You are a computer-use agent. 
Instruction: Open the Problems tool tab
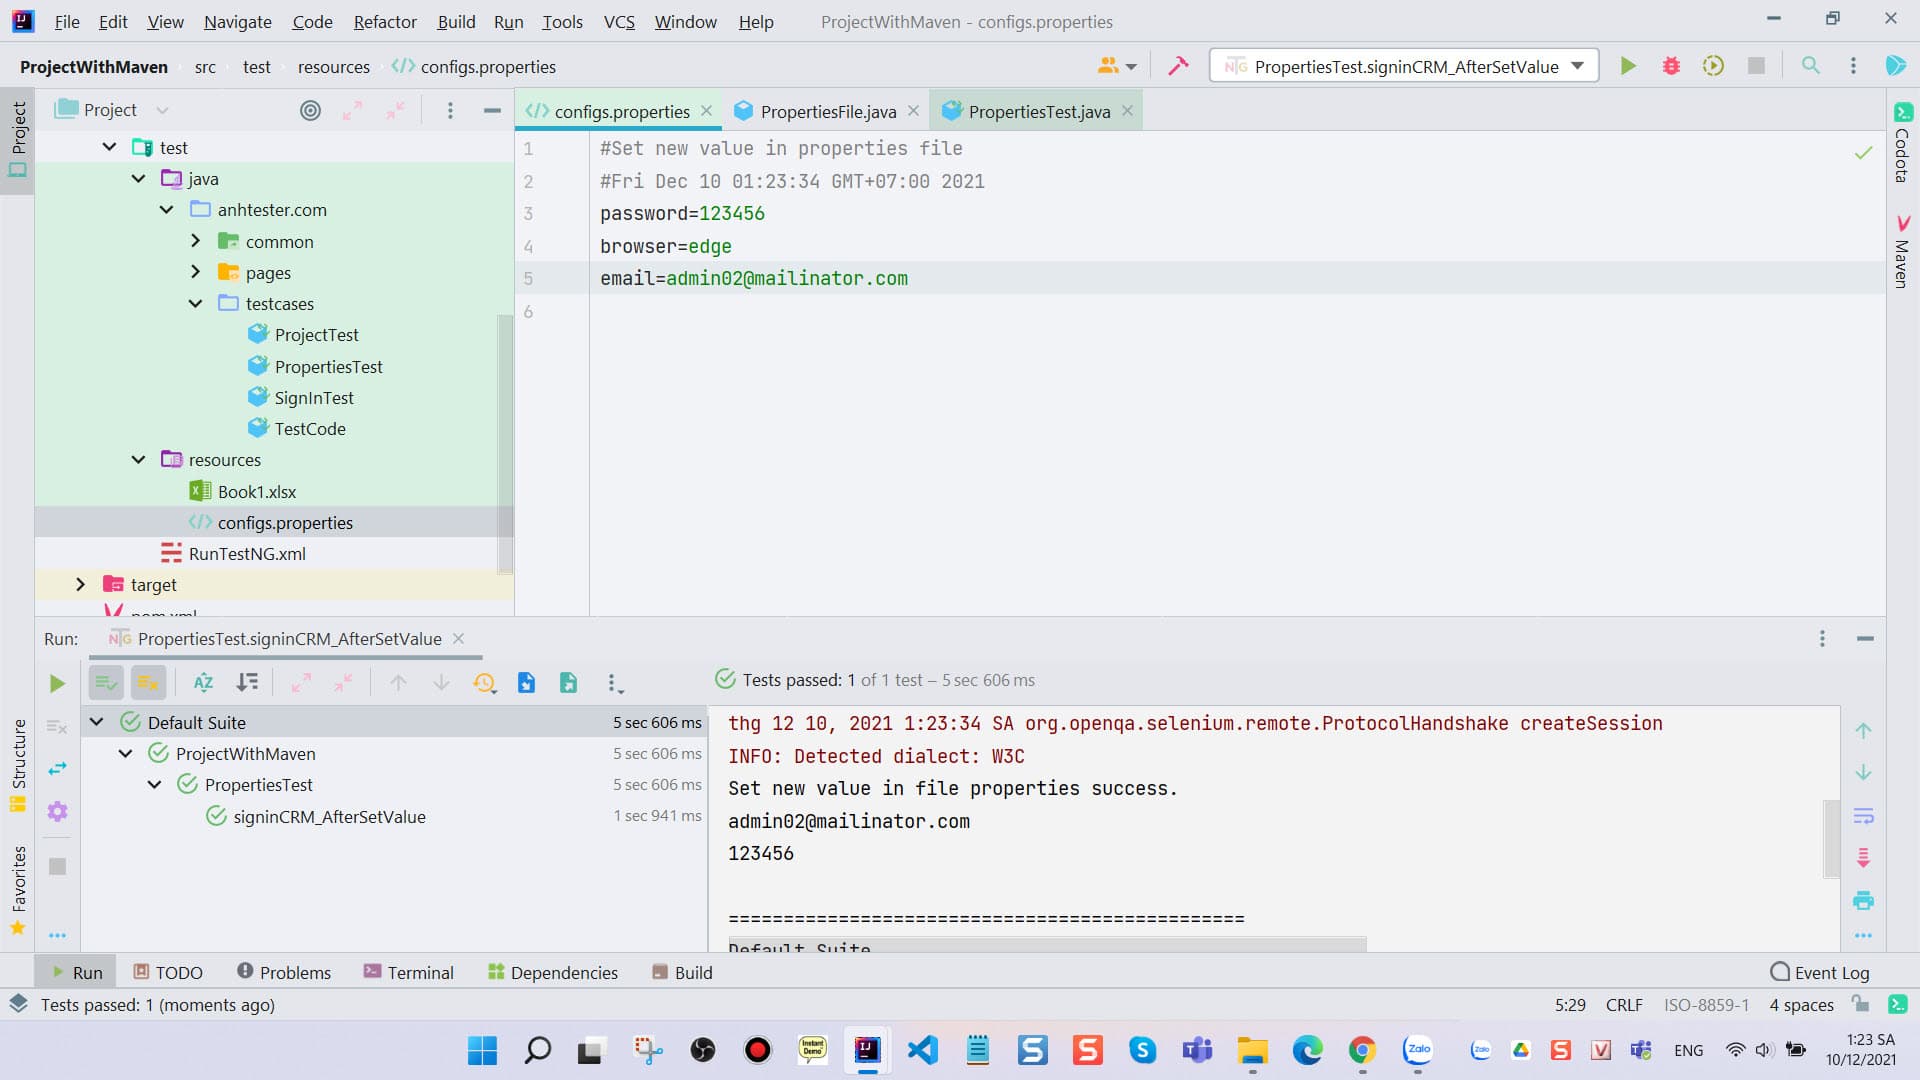pos(284,972)
